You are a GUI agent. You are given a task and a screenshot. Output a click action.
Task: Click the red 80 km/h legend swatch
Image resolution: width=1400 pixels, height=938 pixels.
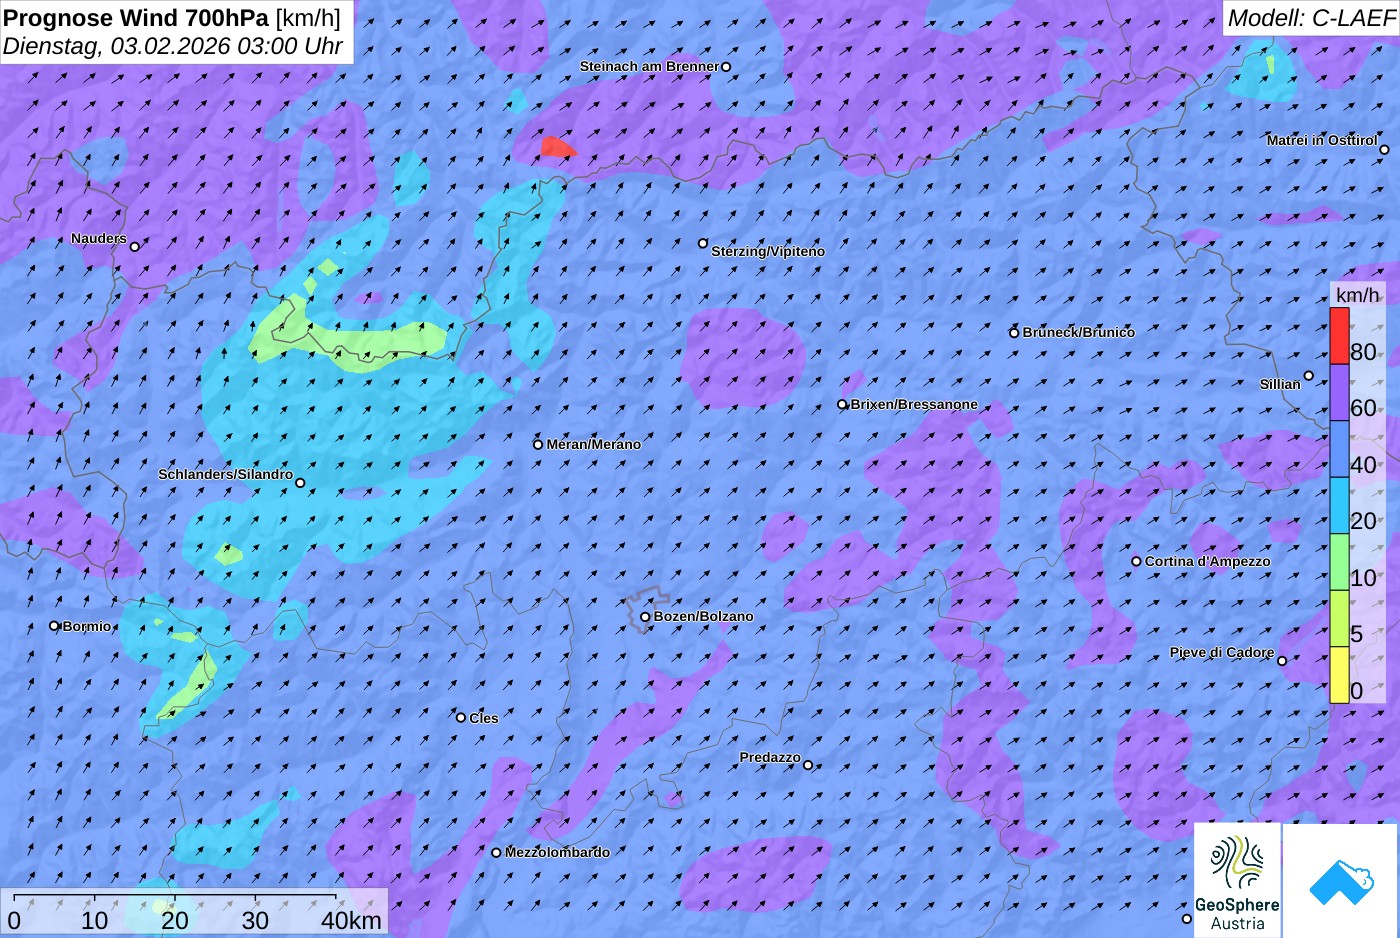click(x=1339, y=336)
